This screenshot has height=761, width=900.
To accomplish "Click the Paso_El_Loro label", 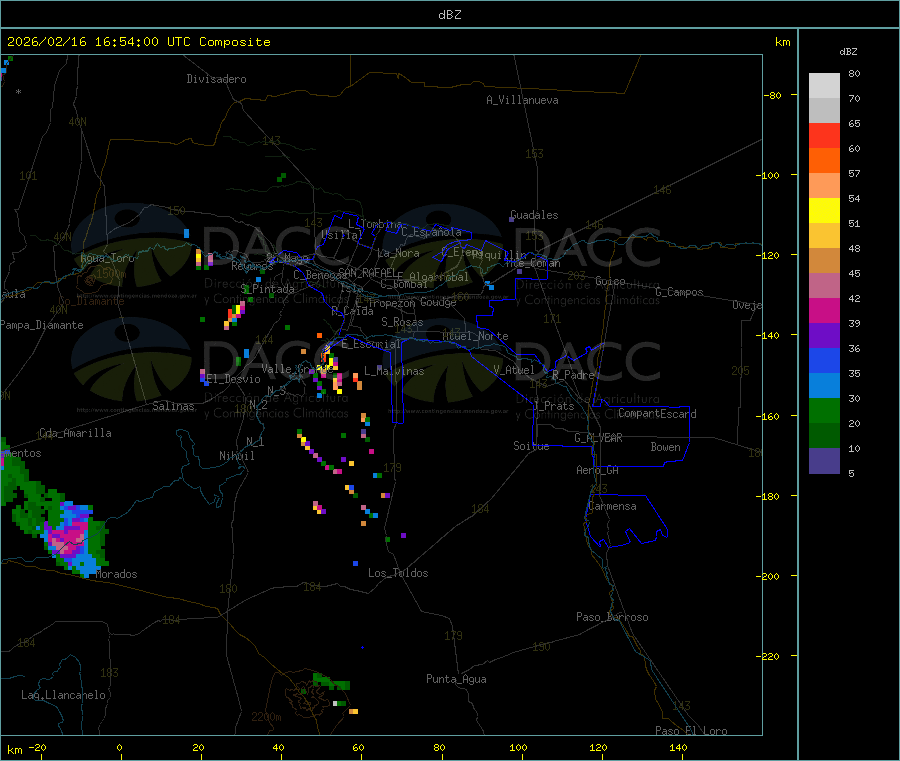I will 691,731.
